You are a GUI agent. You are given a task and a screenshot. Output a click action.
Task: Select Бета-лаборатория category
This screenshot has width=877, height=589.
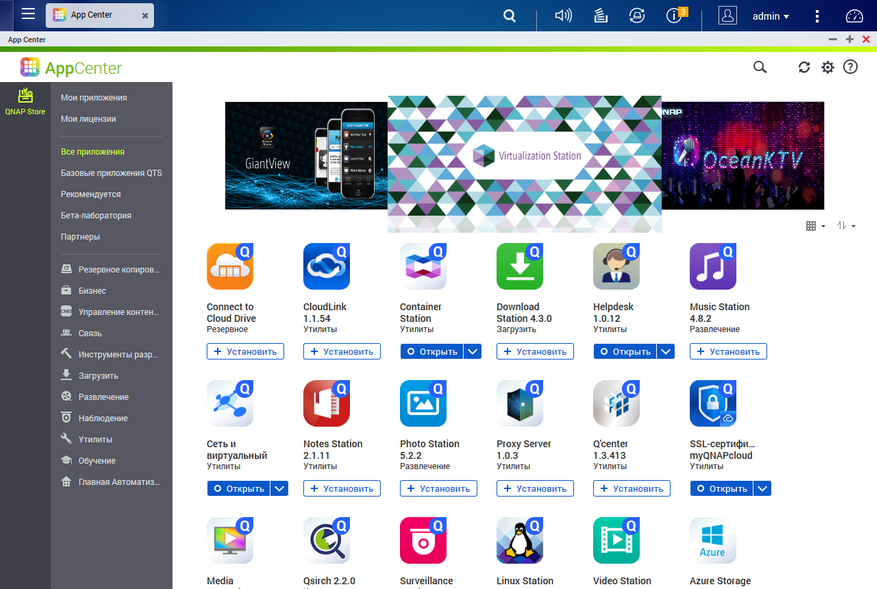(x=96, y=215)
